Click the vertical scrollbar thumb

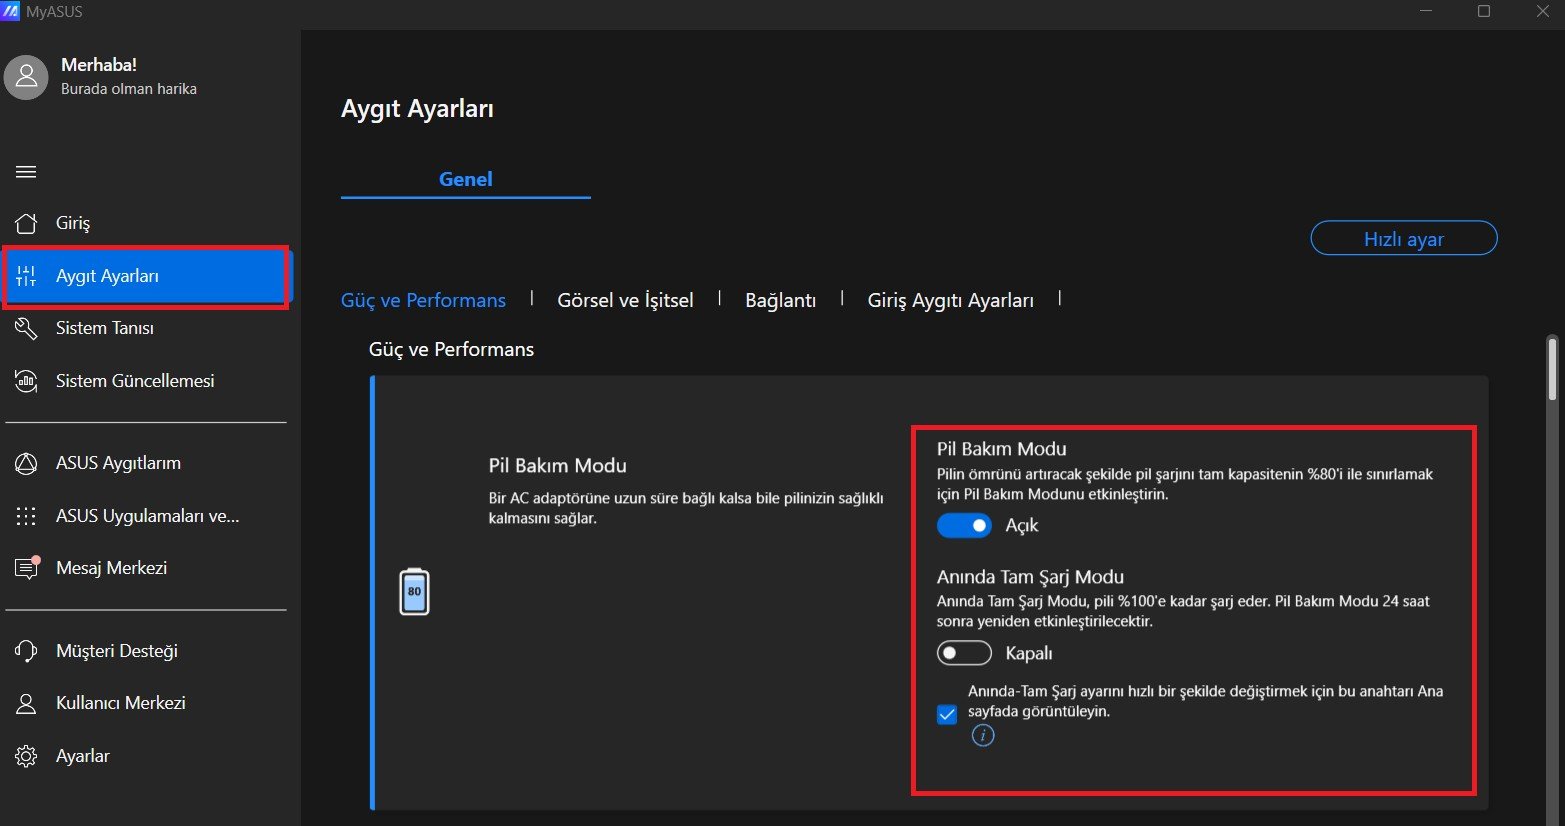click(x=1552, y=368)
